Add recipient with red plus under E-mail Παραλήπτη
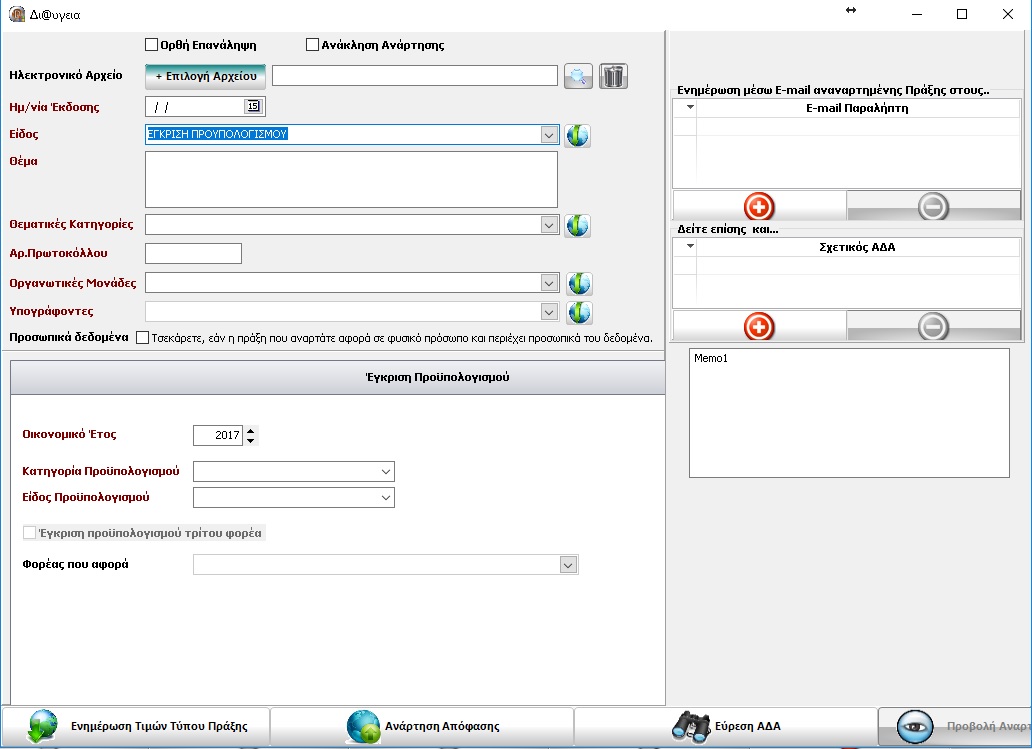The image size is (1032, 749). click(759, 206)
